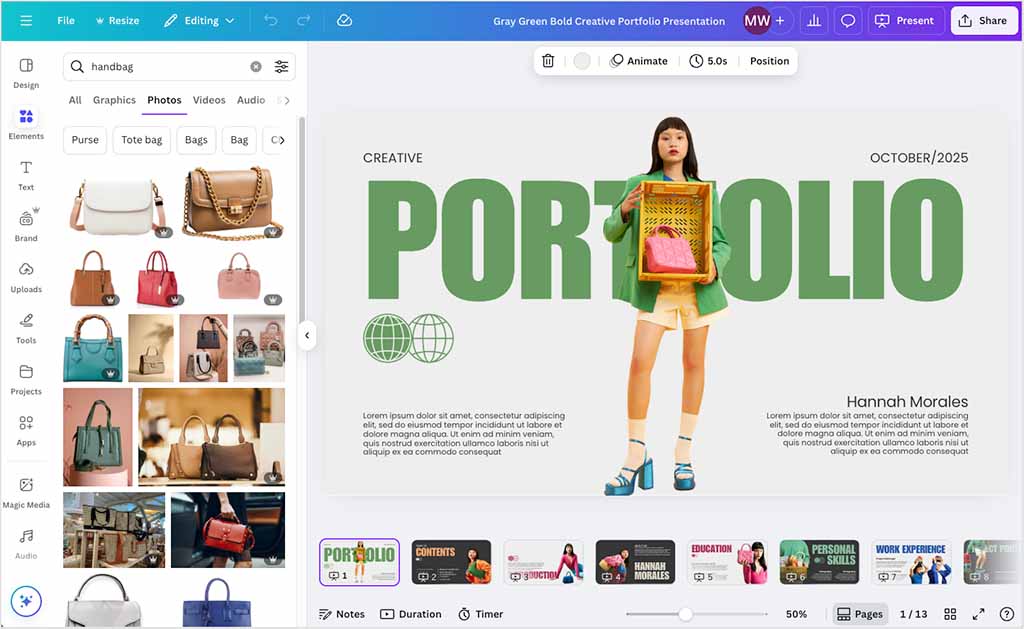The image size is (1024, 629).
Task: Open the Design panel
Action: click(26, 73)
